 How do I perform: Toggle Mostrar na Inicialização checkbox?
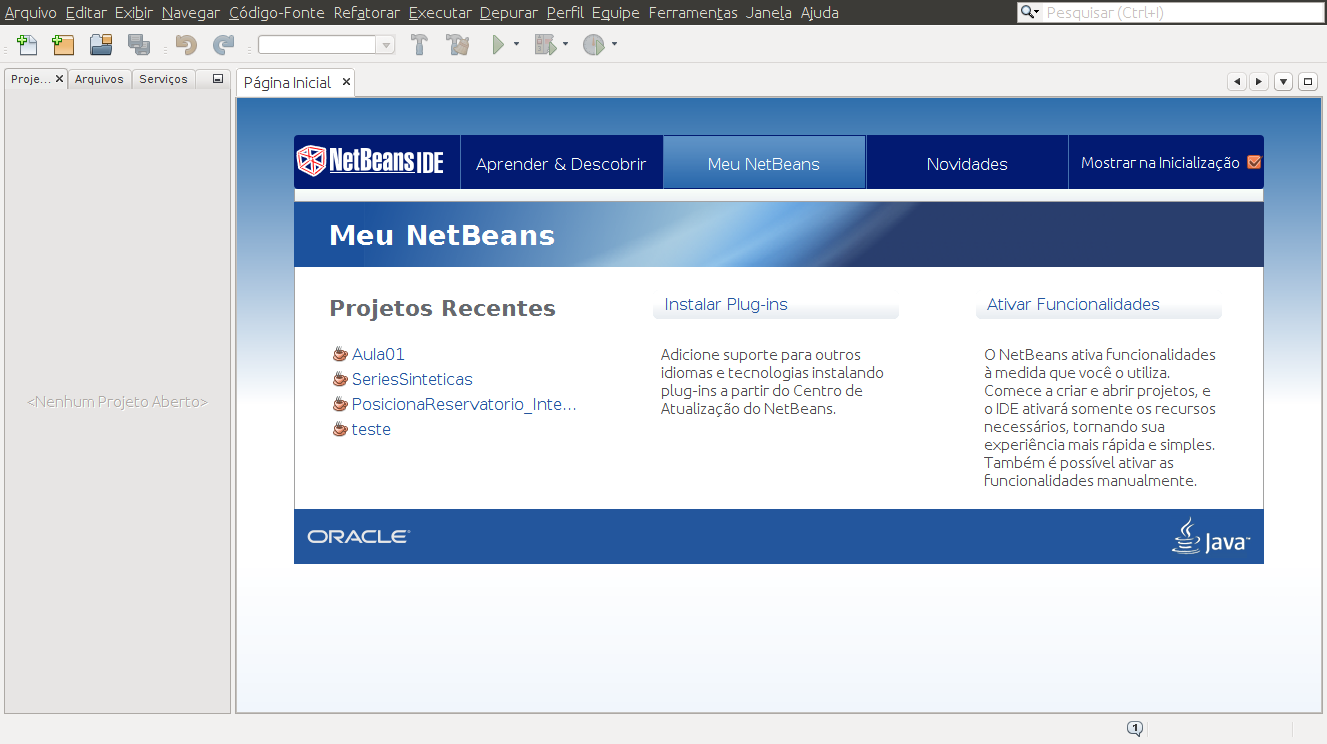1254,162
